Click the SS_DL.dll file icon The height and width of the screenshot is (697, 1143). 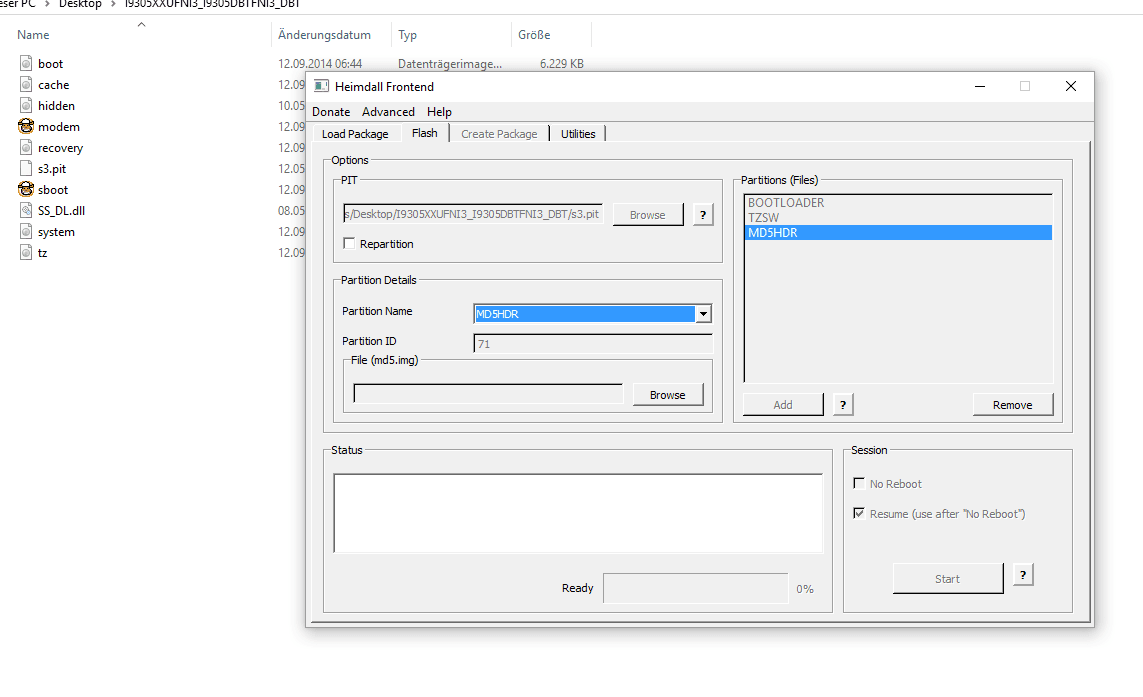pos(26,211)
